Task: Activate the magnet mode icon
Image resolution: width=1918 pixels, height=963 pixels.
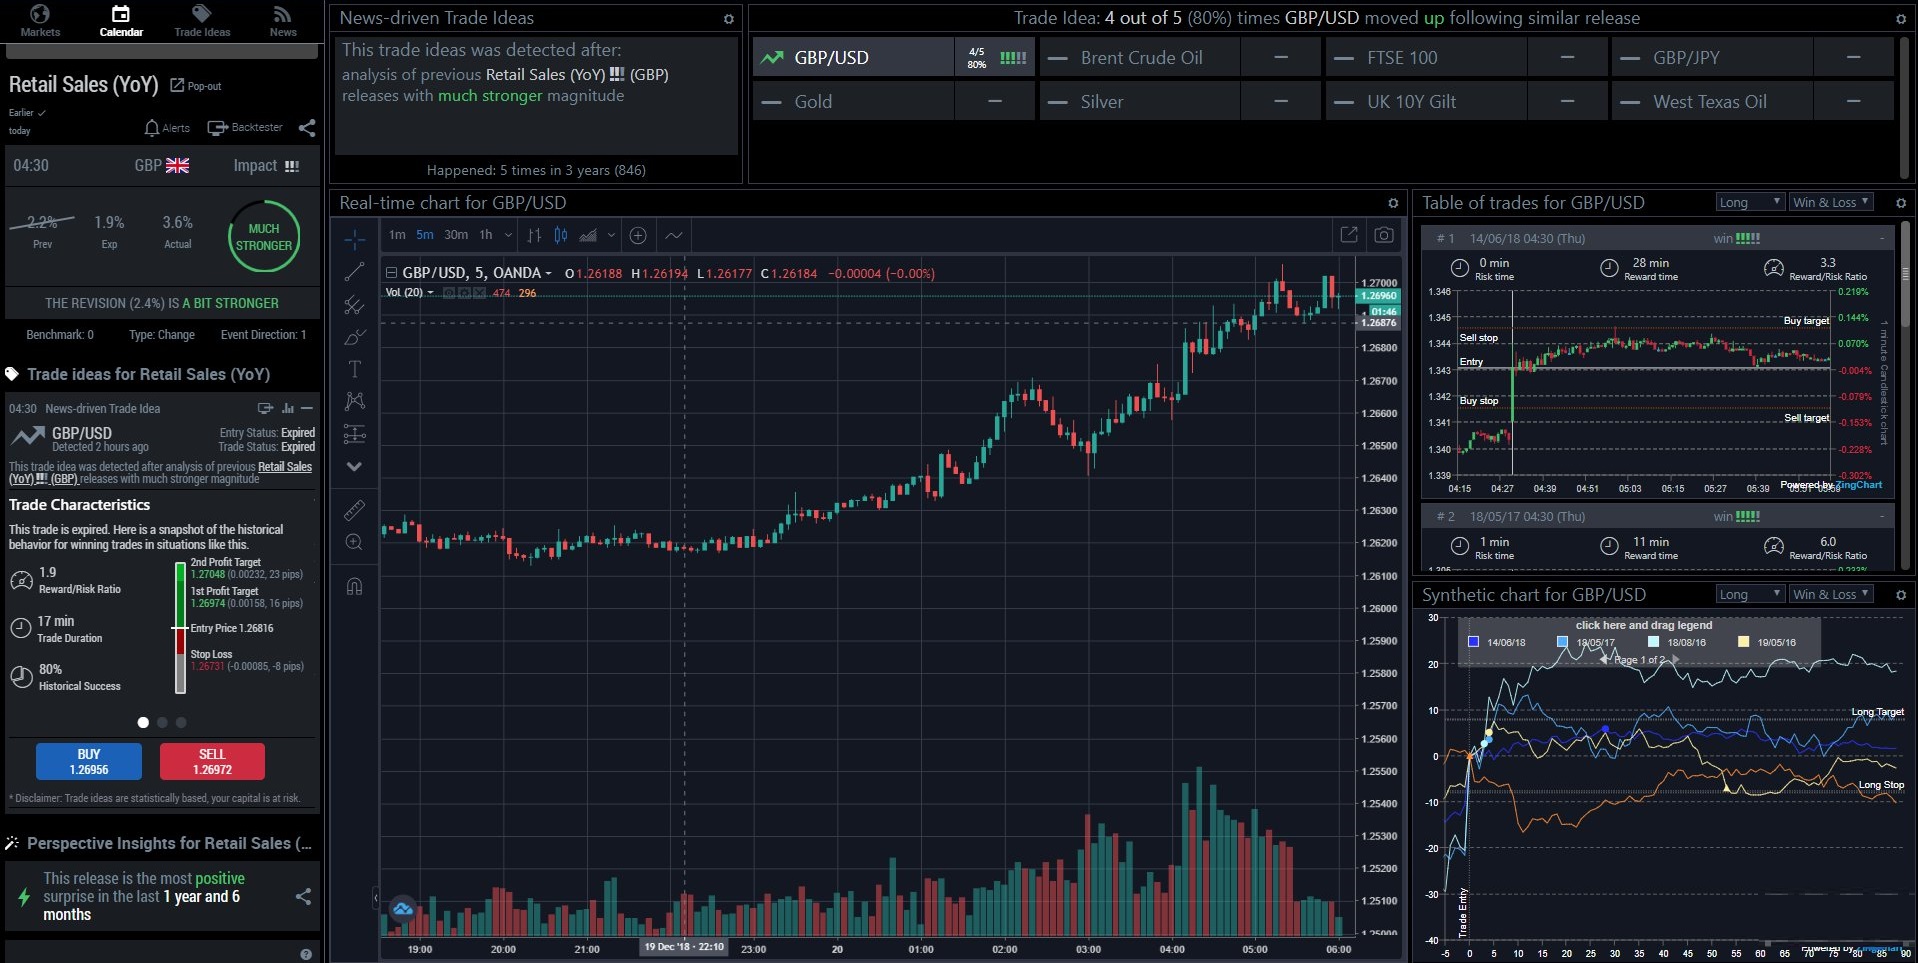Action: click(x=354, y=587)
